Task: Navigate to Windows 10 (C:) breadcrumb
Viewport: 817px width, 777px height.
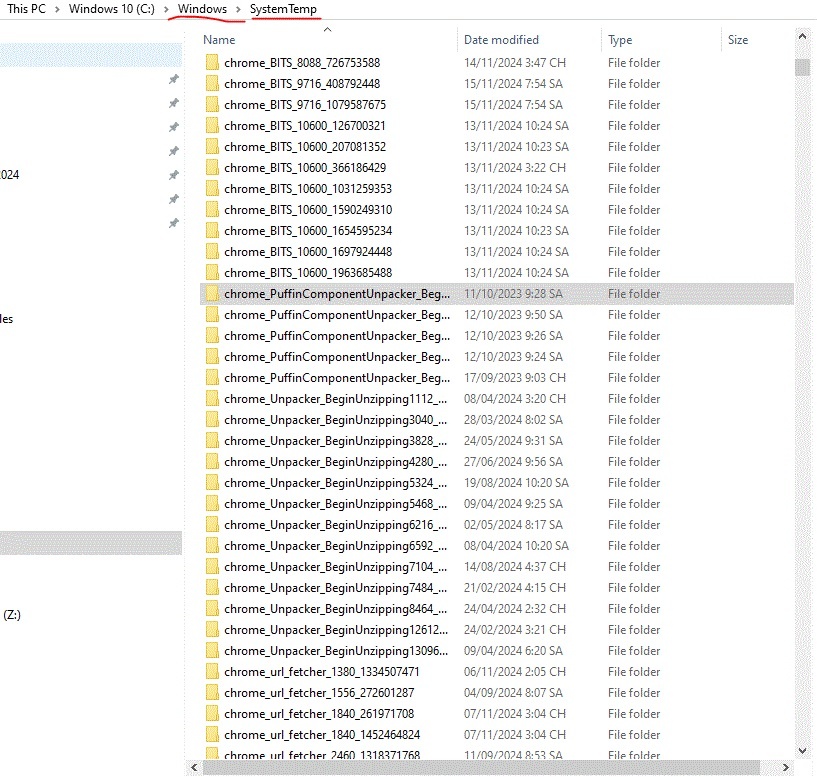Action: point(112,9)
